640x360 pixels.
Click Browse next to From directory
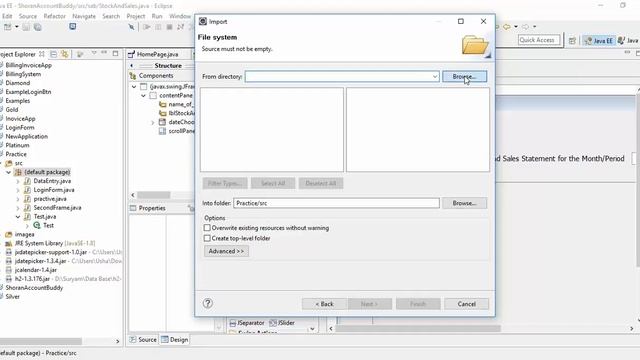(464, 76)
